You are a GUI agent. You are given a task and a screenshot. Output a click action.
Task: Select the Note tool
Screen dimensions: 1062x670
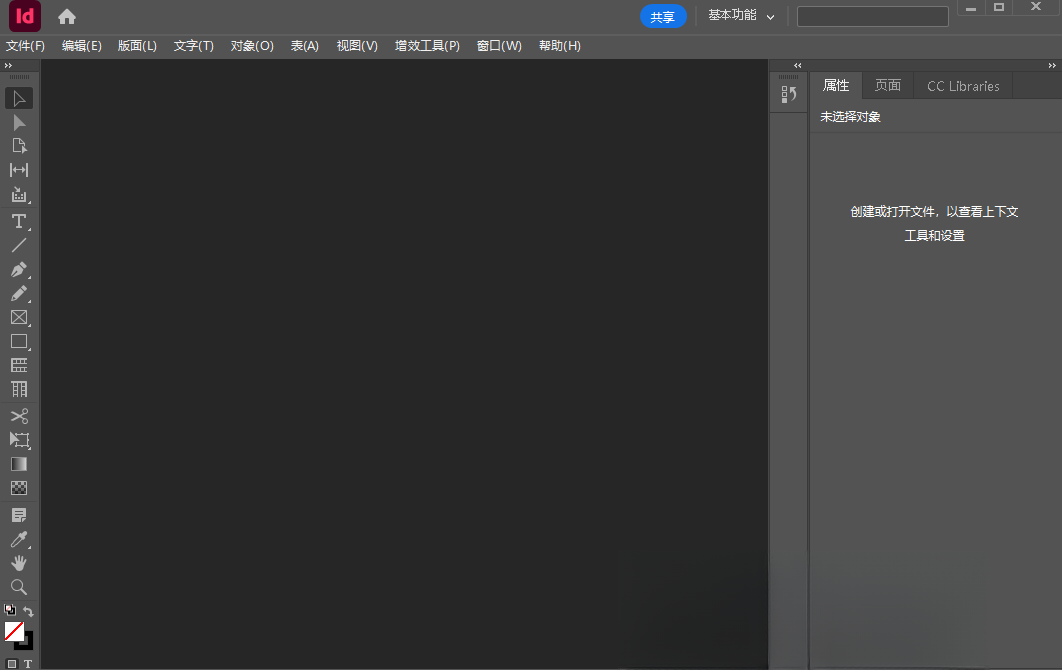pyautogui.click(x=19, y=516)
